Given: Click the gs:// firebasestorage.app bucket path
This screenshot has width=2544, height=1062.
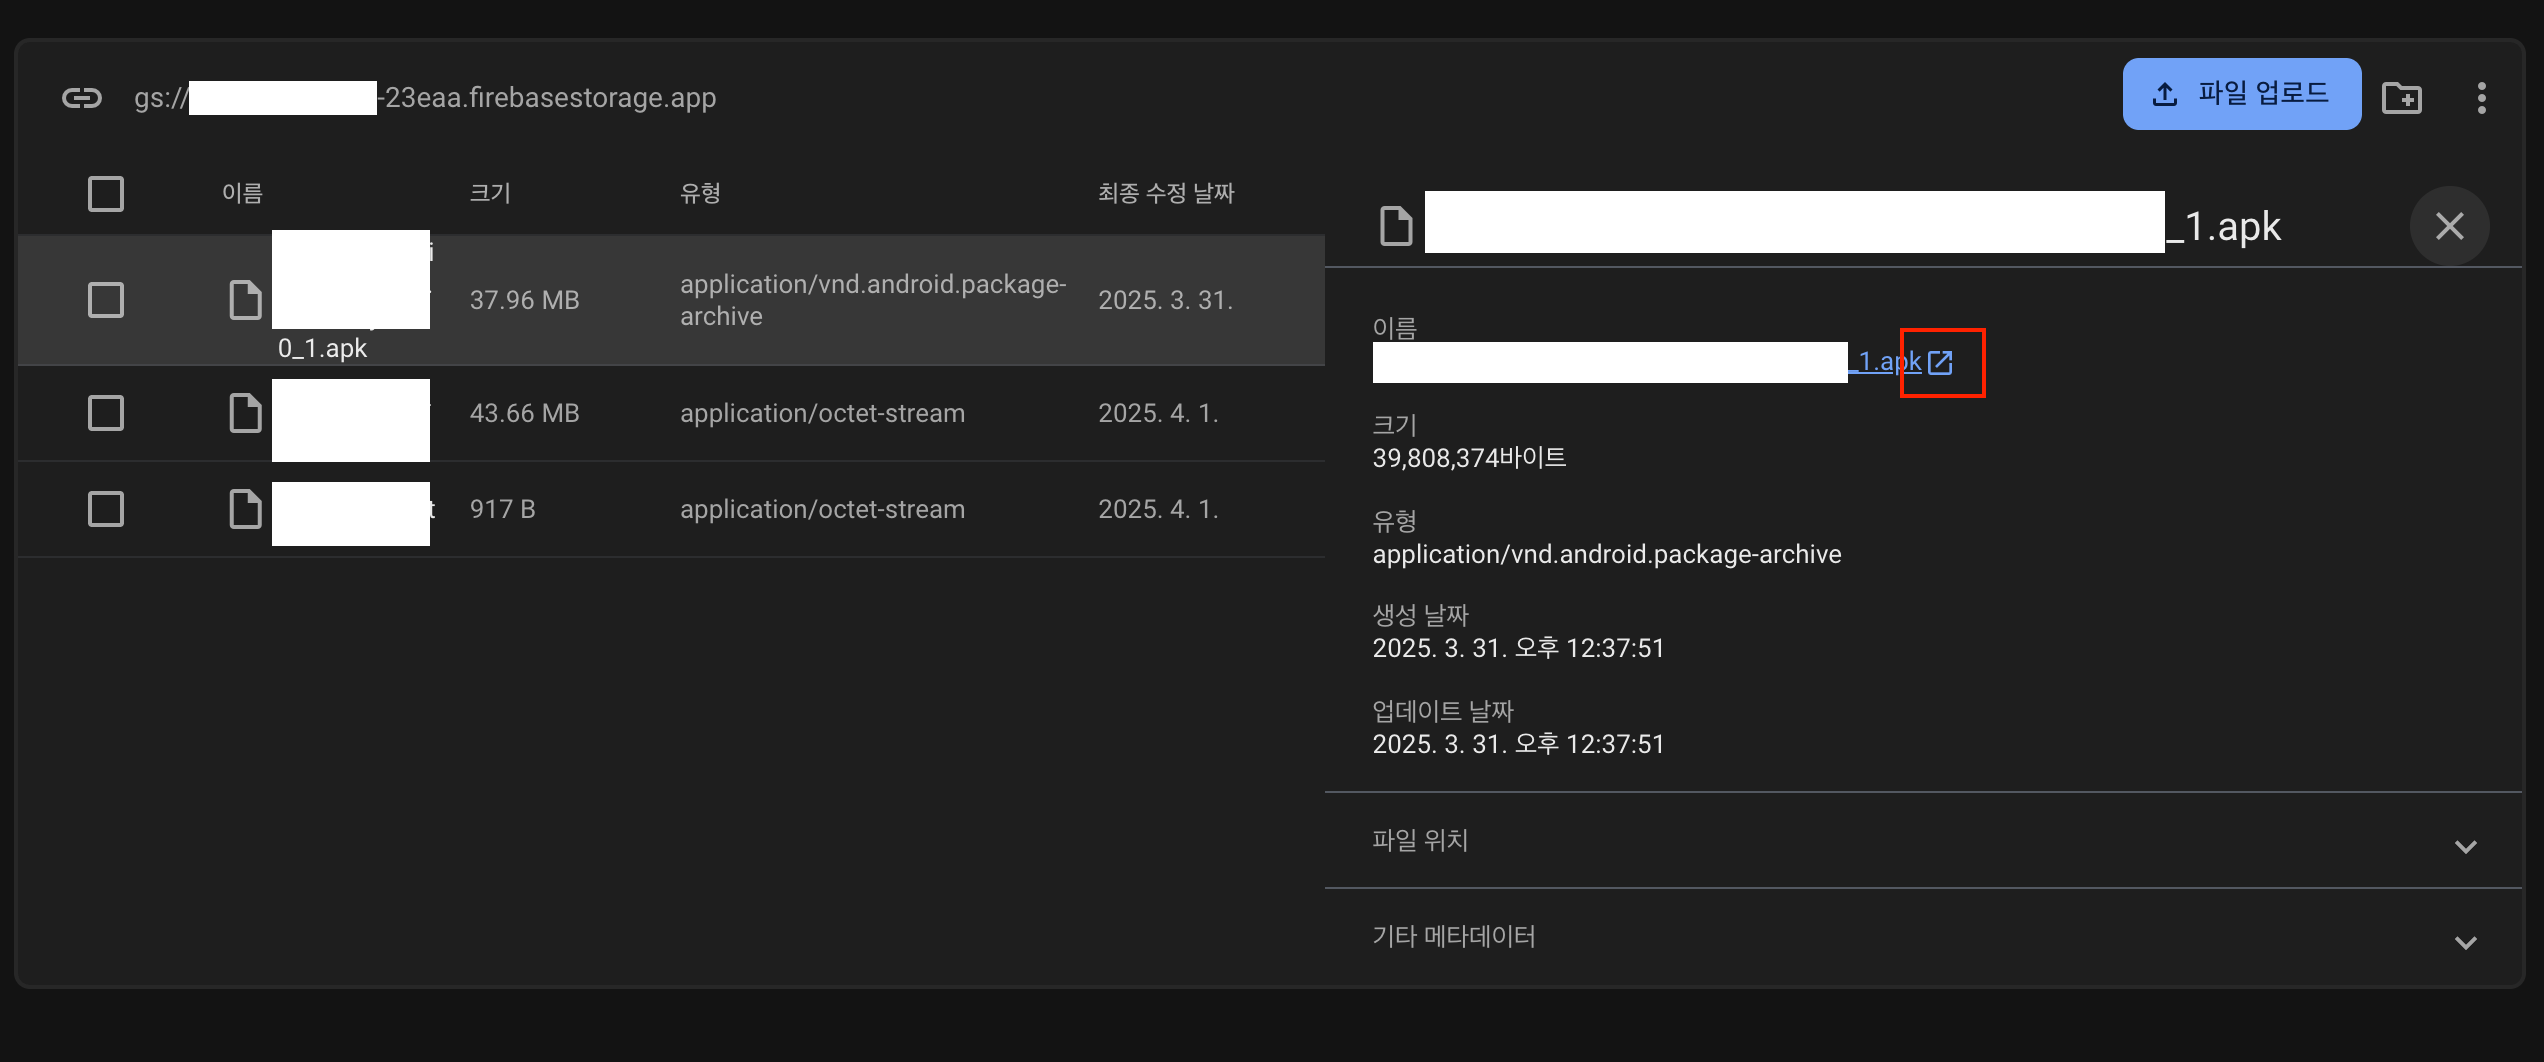Looking at the screenshot, I should tap(425, 98).
